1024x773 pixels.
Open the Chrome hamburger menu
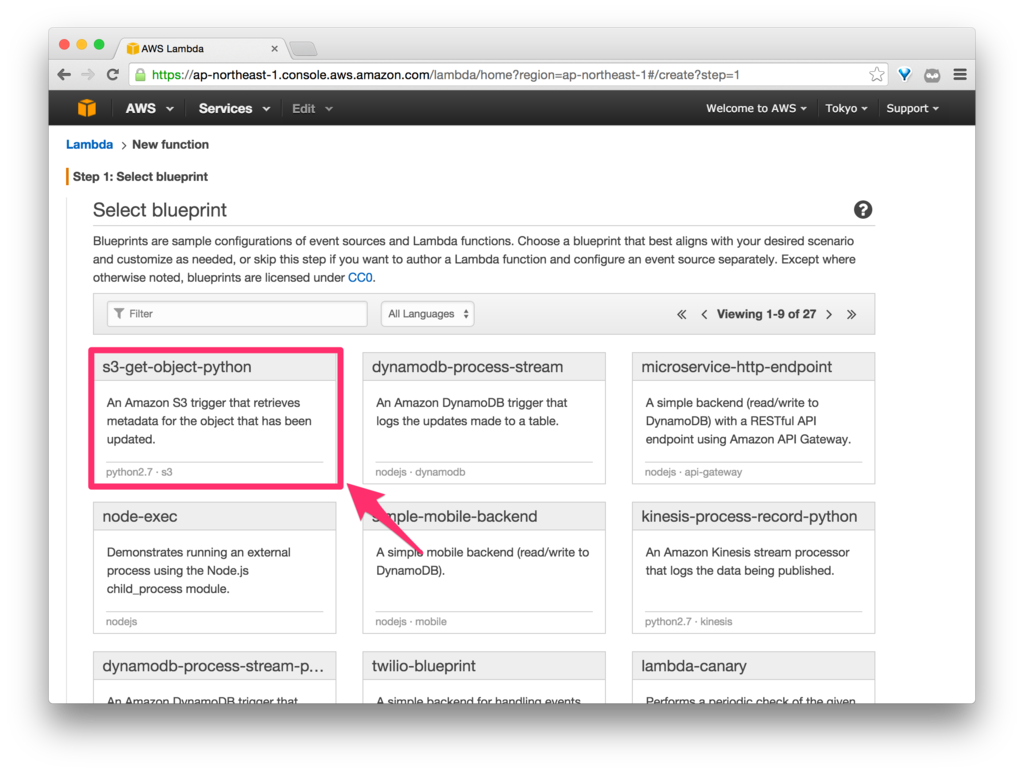tap(960, 74)
